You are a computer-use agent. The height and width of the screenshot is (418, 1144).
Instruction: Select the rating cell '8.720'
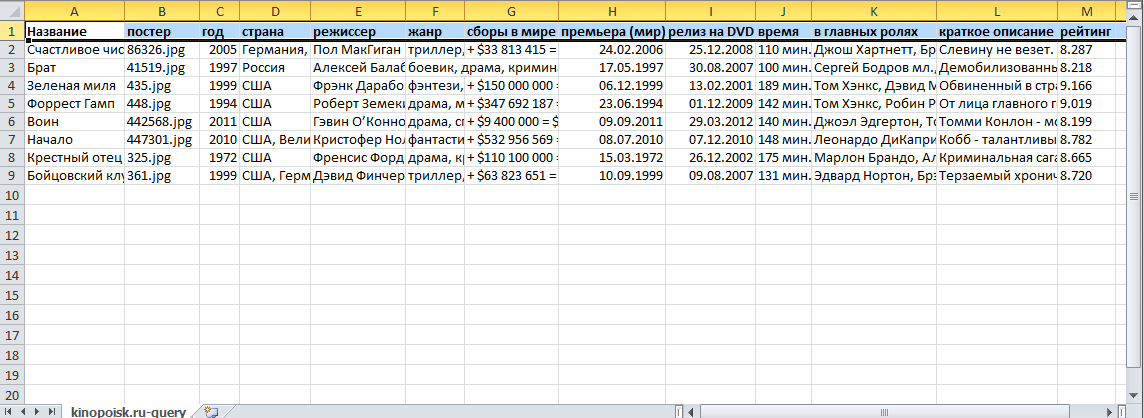click(1086, 175)
